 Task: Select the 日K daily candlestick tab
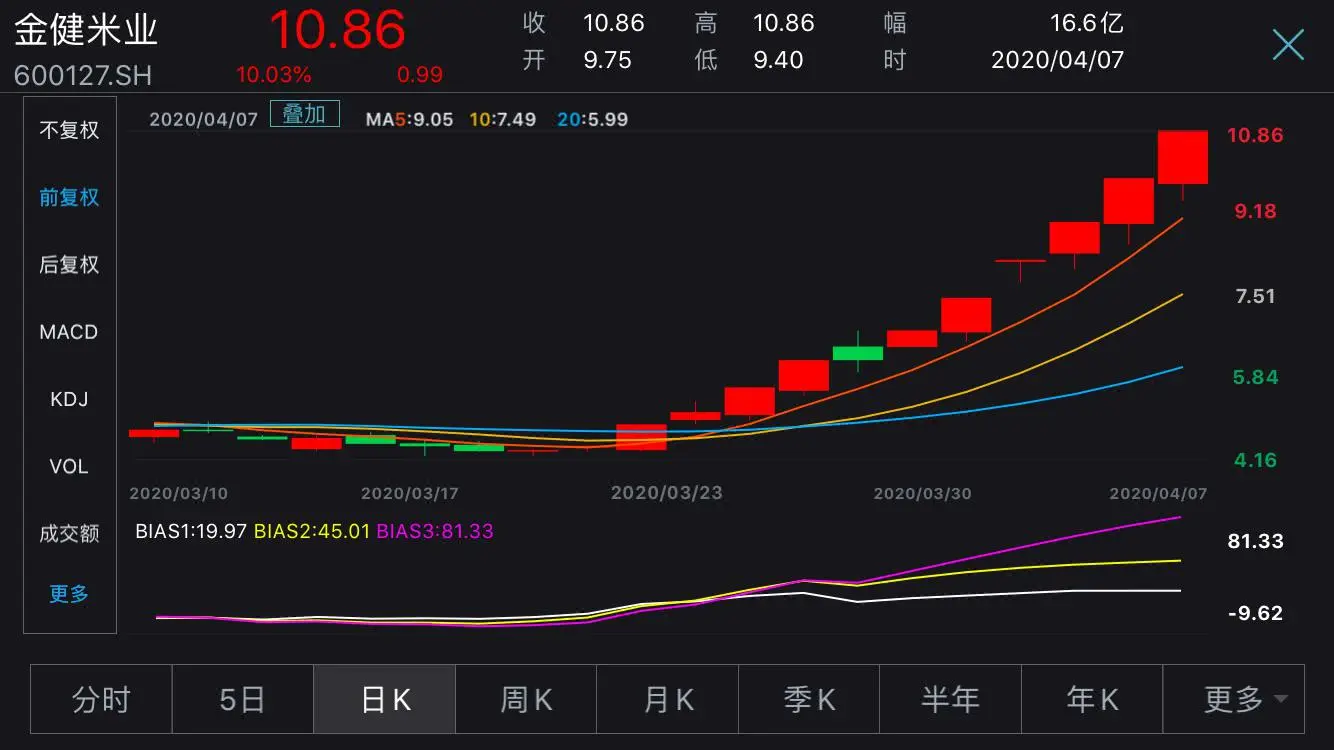pyautogui.click(x=385, y=699)
